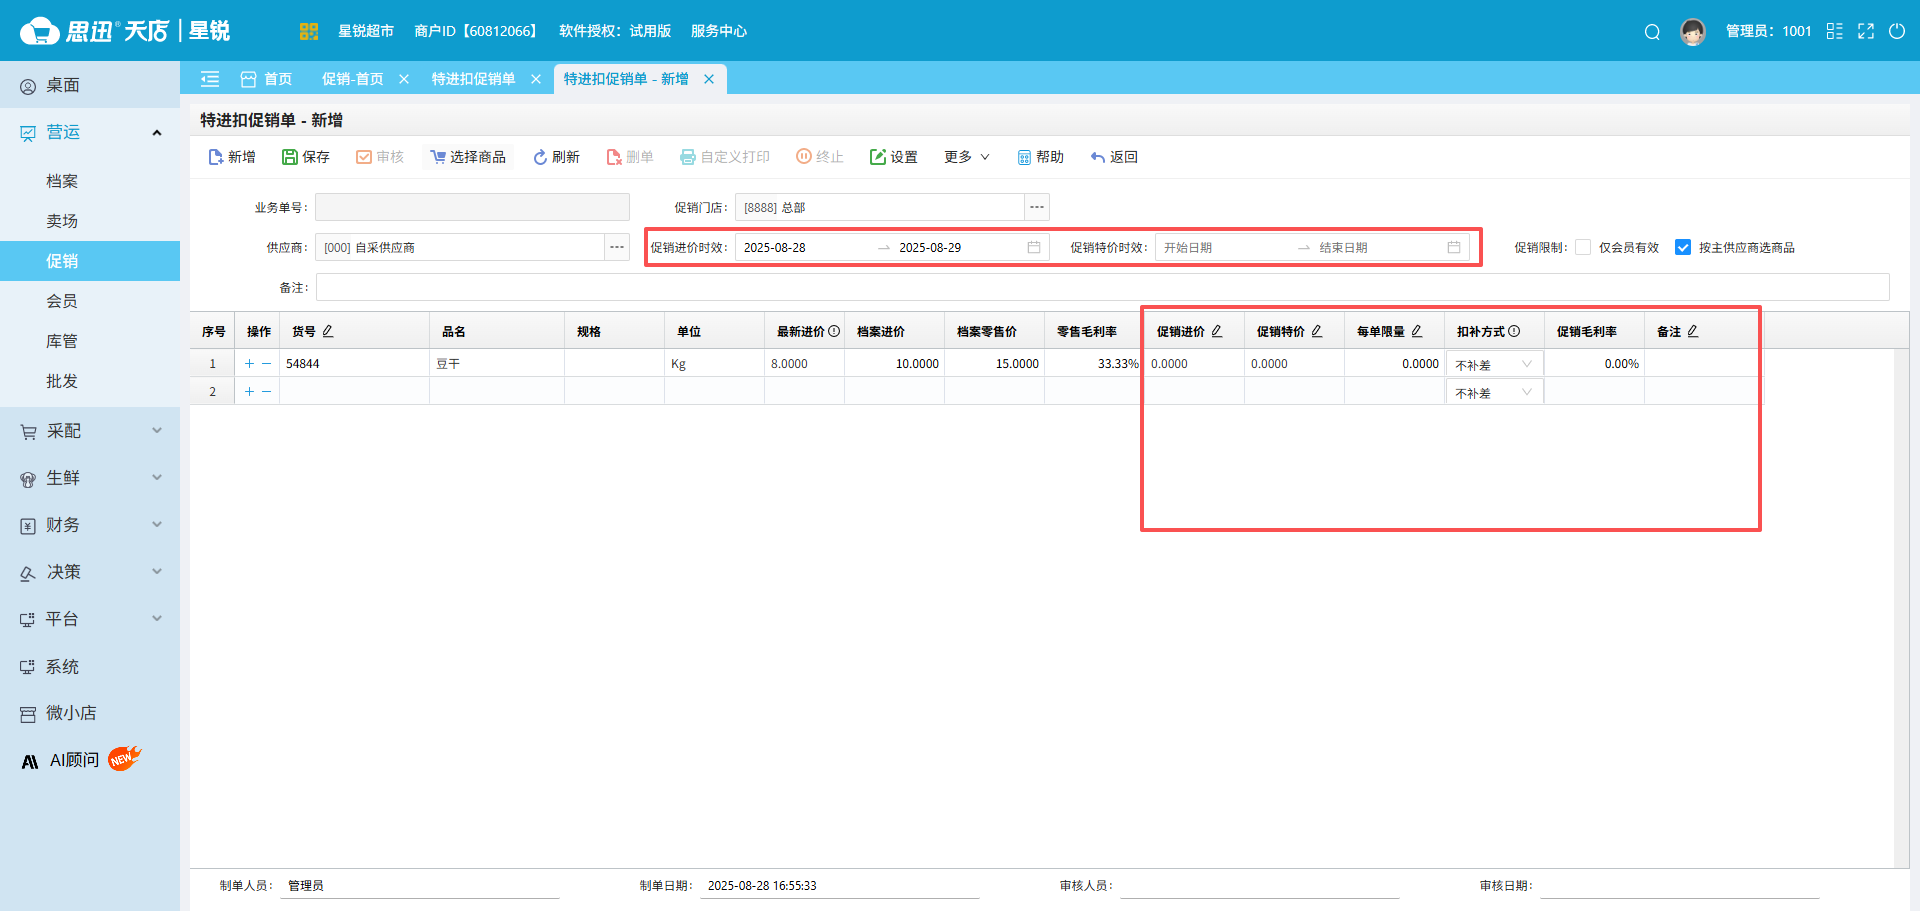Open the 服务中心 link in header
Viewport: 1920px width, 911px height.
(718, 31)
